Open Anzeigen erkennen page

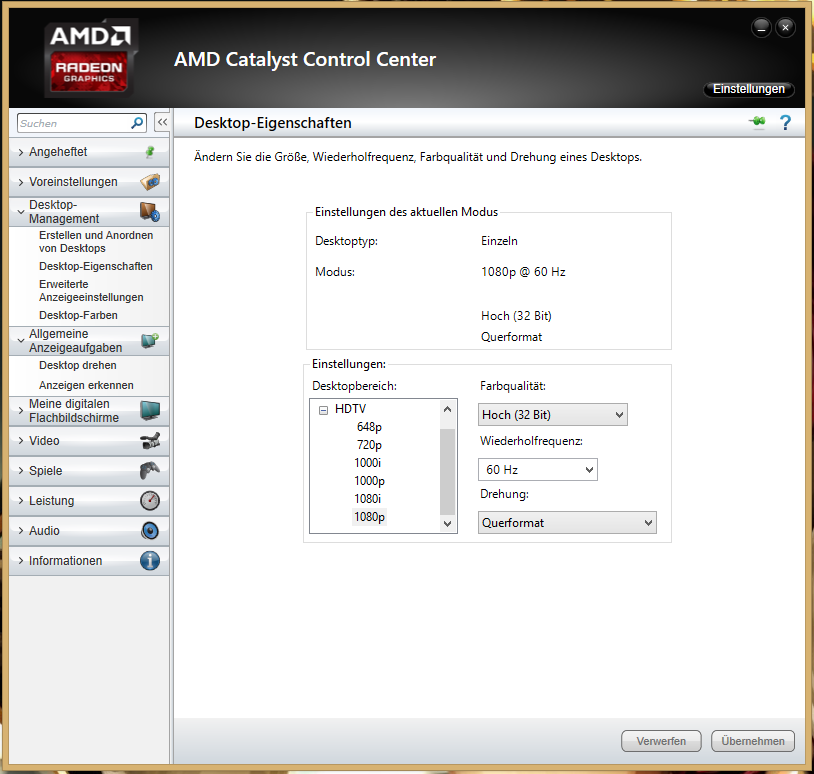pyautogui.click(x=86, y=385)
